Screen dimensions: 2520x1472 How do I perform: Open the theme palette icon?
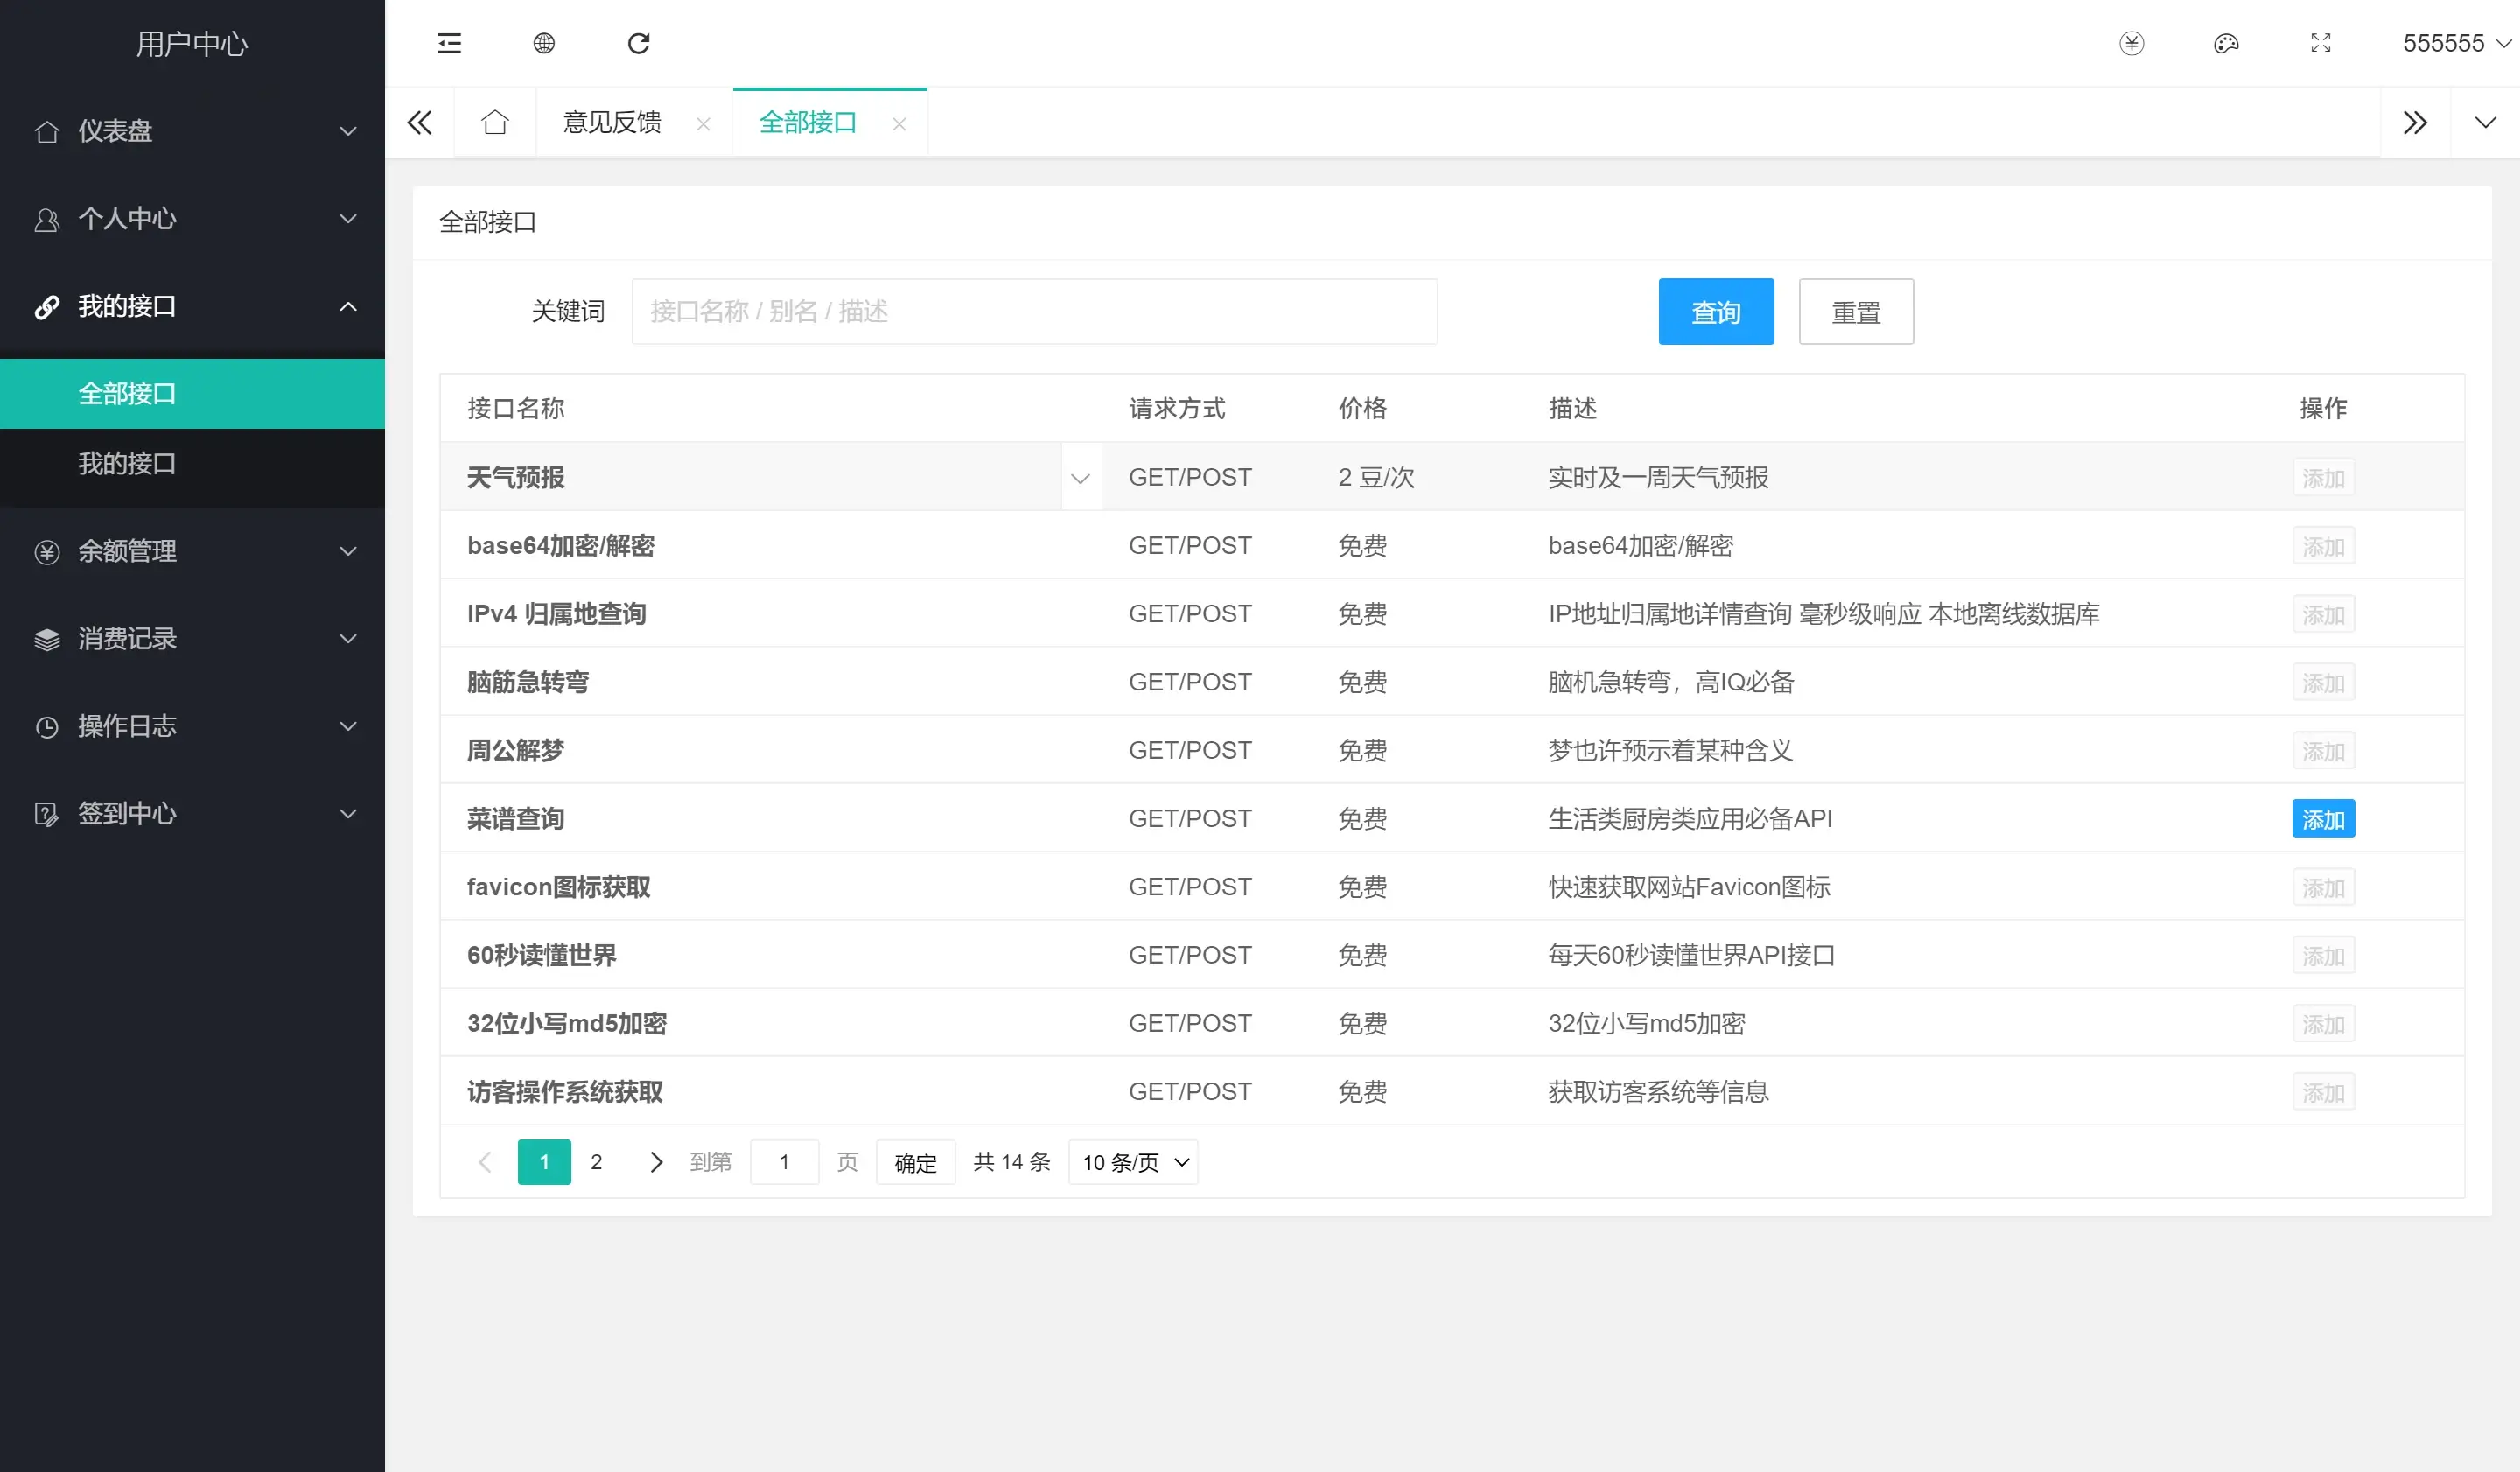tap(2226, 43)
